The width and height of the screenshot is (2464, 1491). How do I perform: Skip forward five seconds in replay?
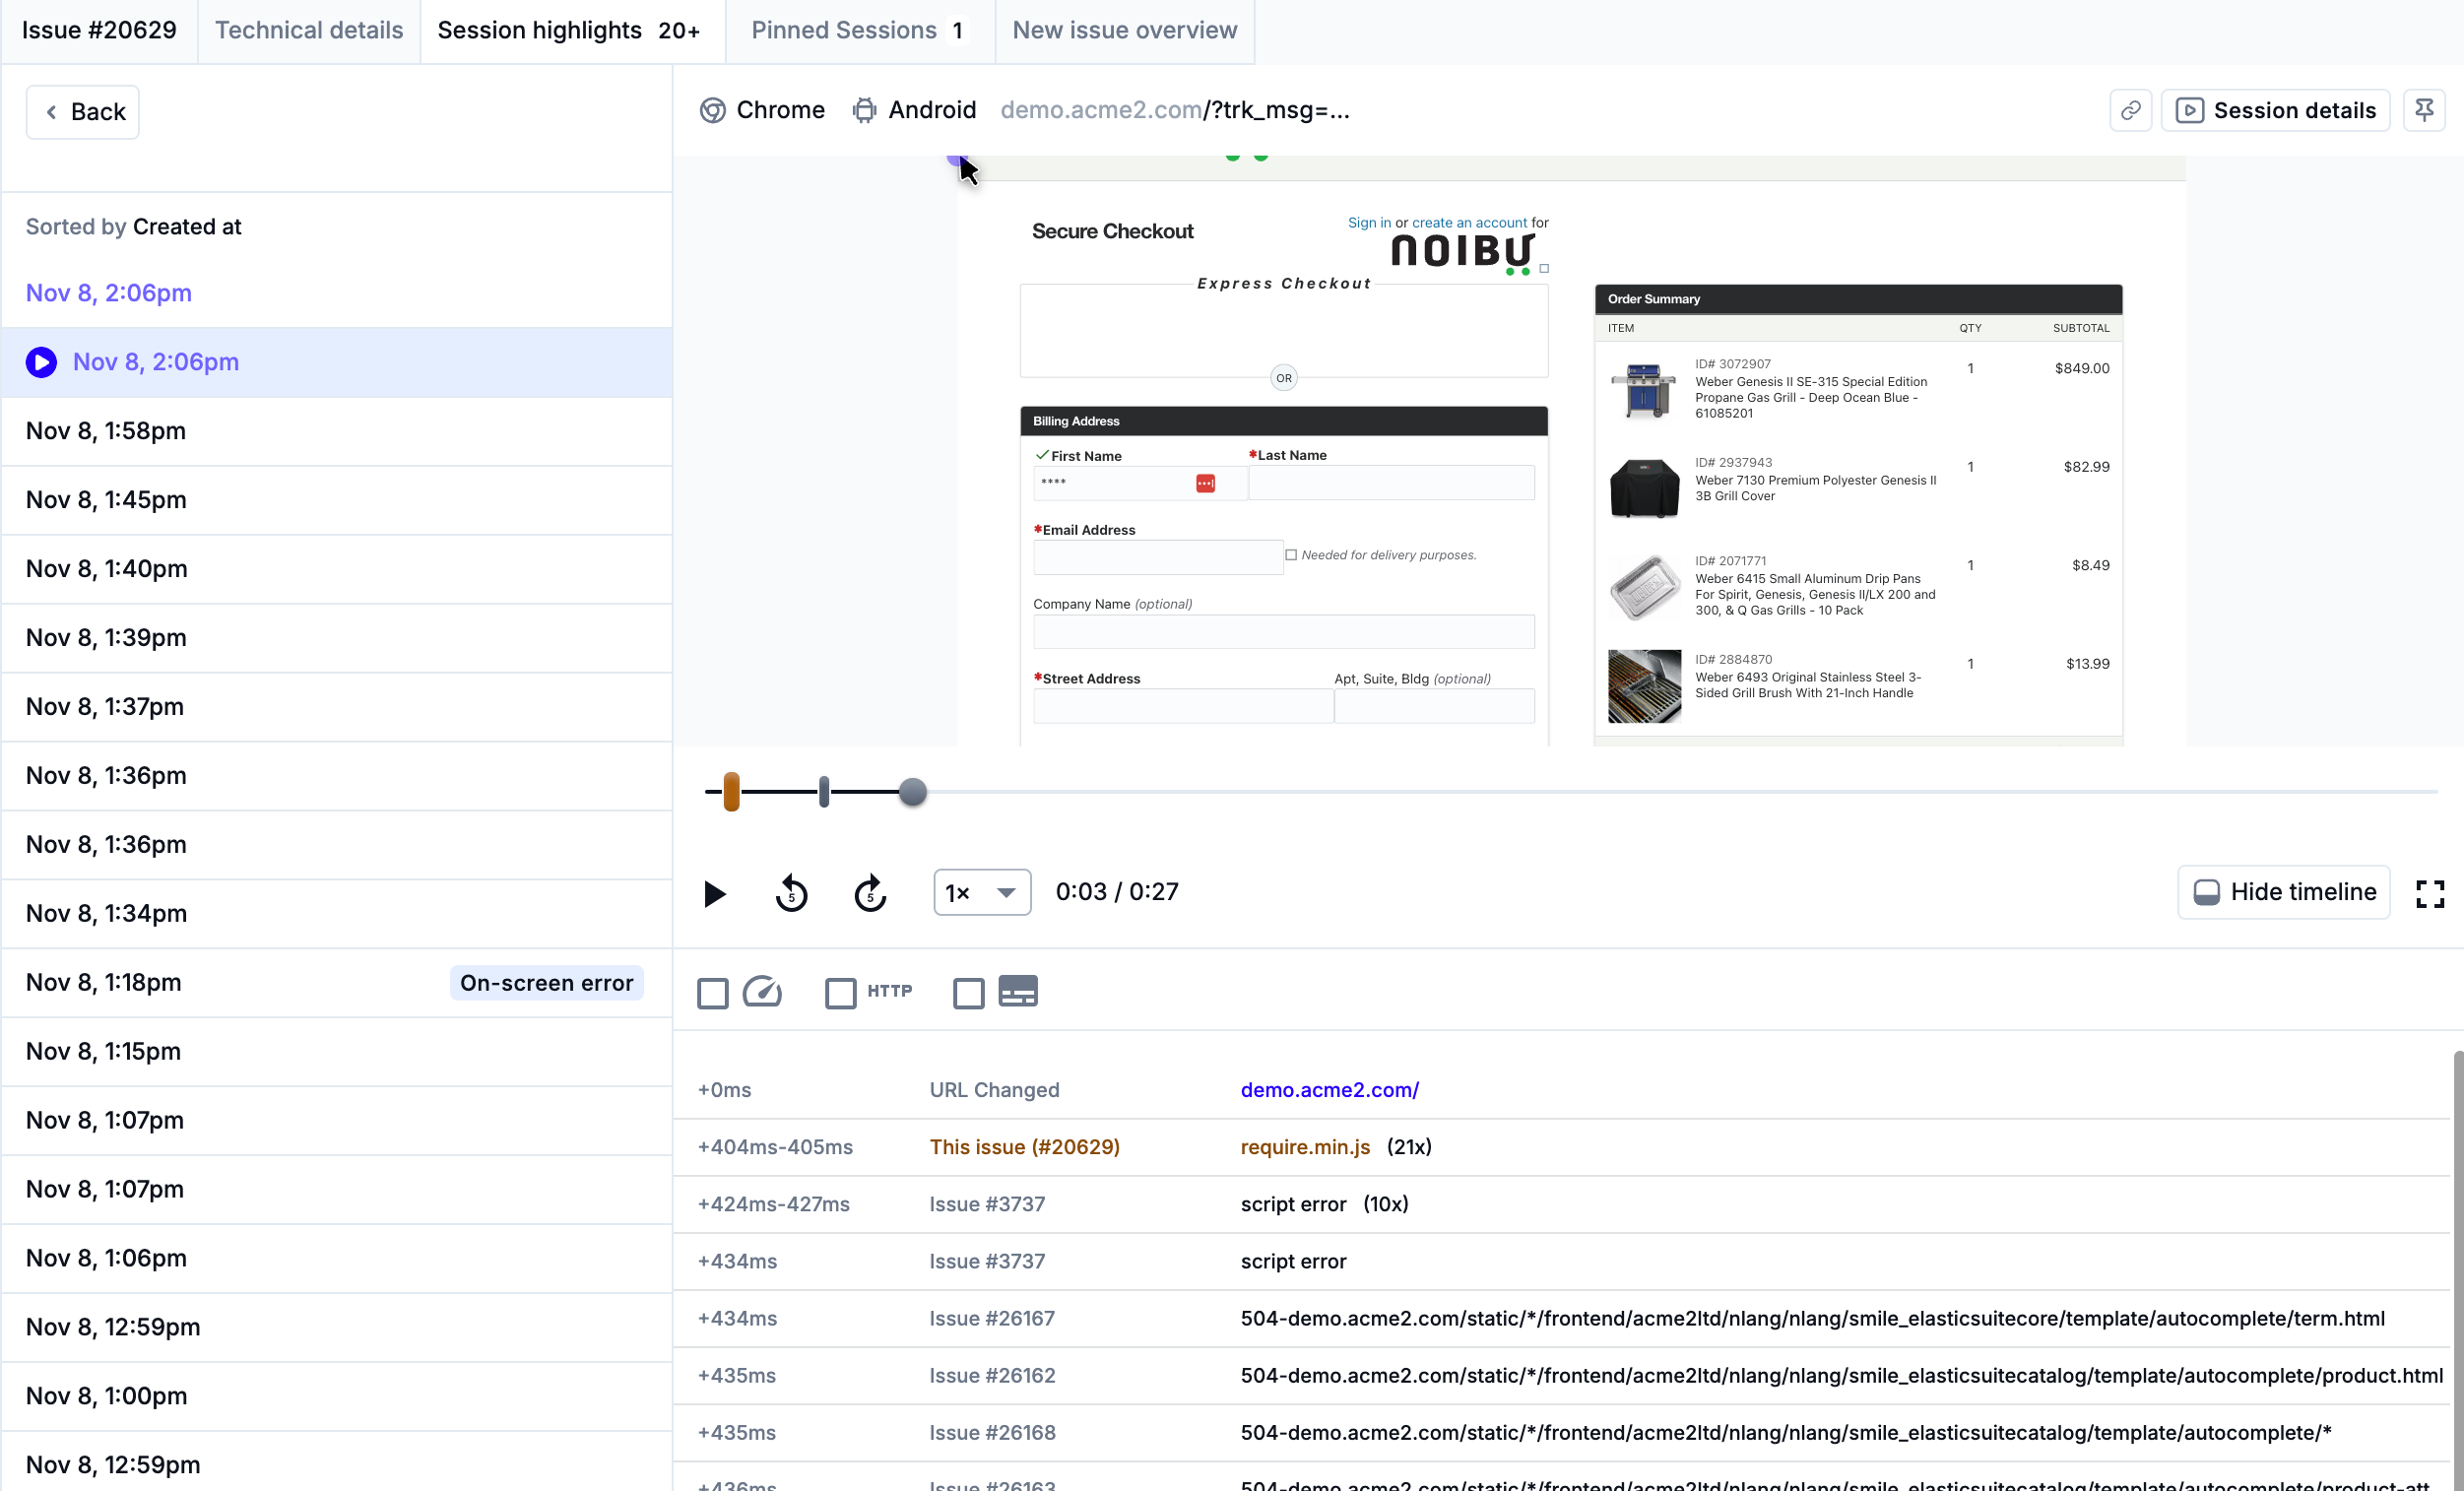coord(870,893)
